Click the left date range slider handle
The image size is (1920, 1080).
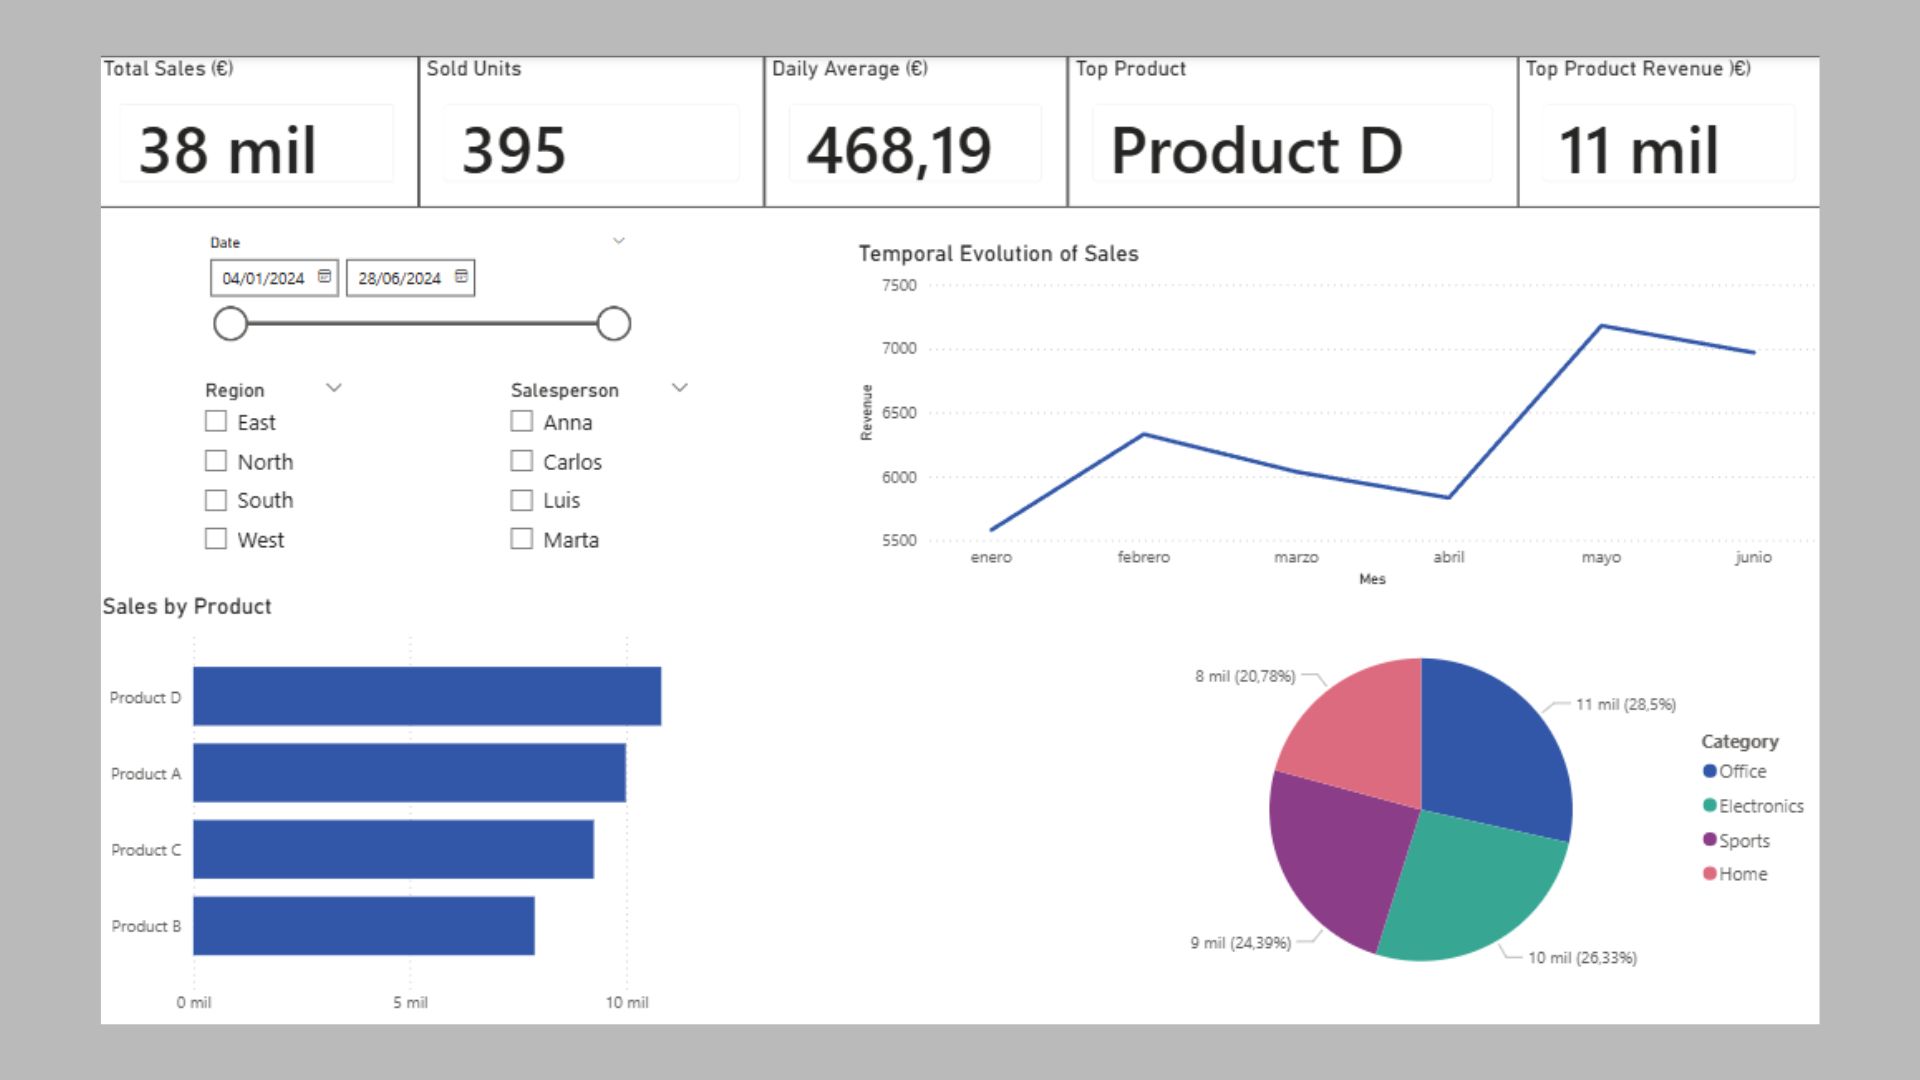pyautogui.click(x=231, y=323)
